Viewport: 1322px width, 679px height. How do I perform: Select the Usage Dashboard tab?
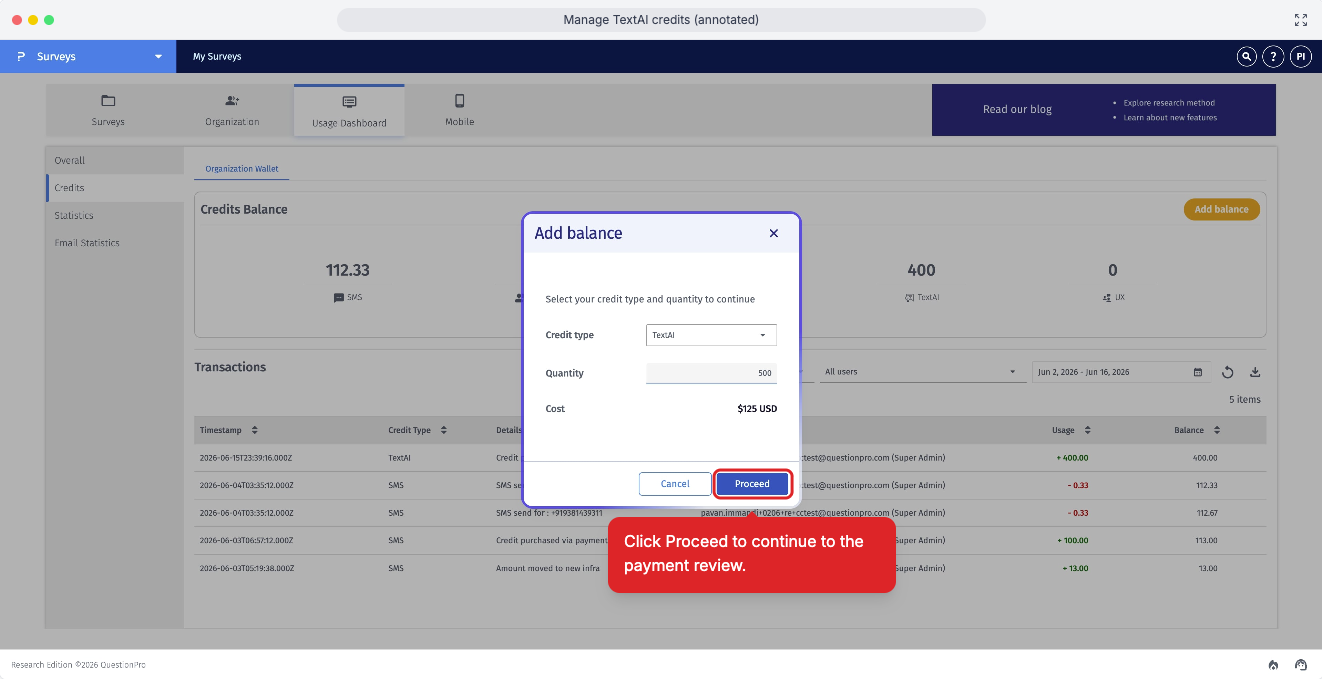coord(349,110)
